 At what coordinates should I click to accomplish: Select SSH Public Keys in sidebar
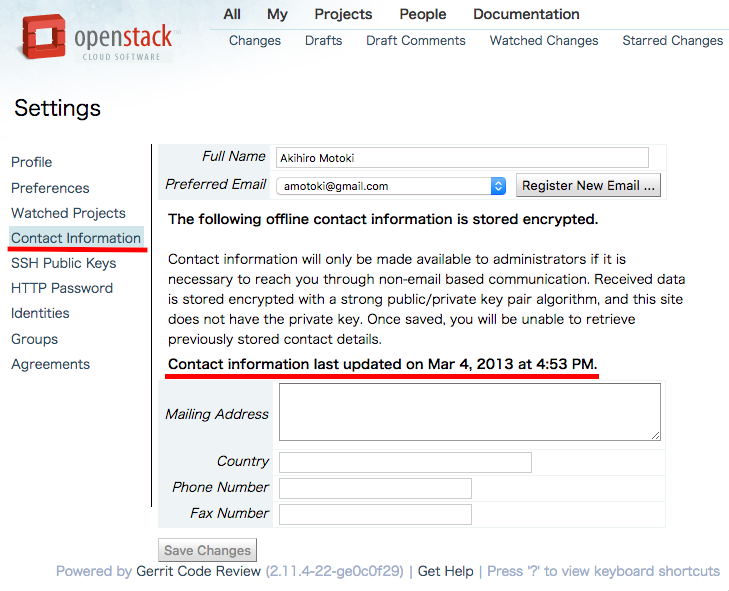[x=63, y=263]
